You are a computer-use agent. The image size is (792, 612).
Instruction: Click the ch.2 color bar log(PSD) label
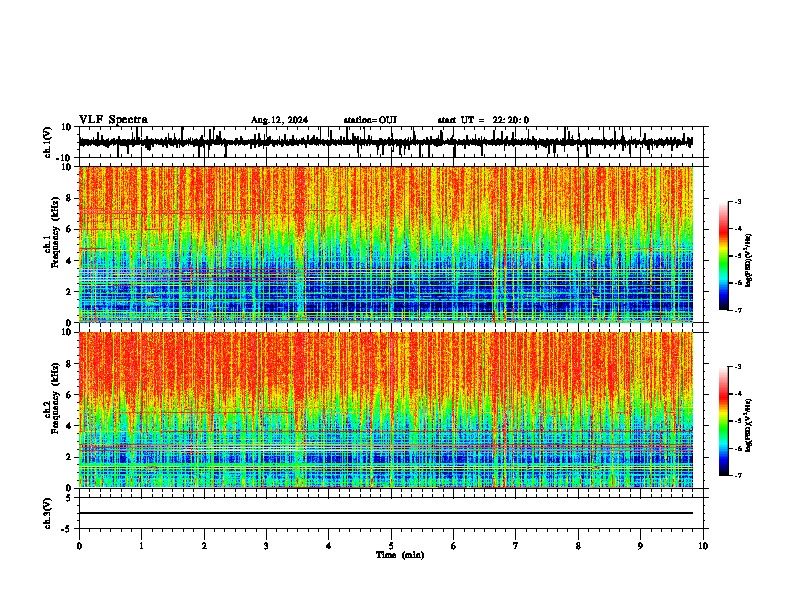click(749, 425)
